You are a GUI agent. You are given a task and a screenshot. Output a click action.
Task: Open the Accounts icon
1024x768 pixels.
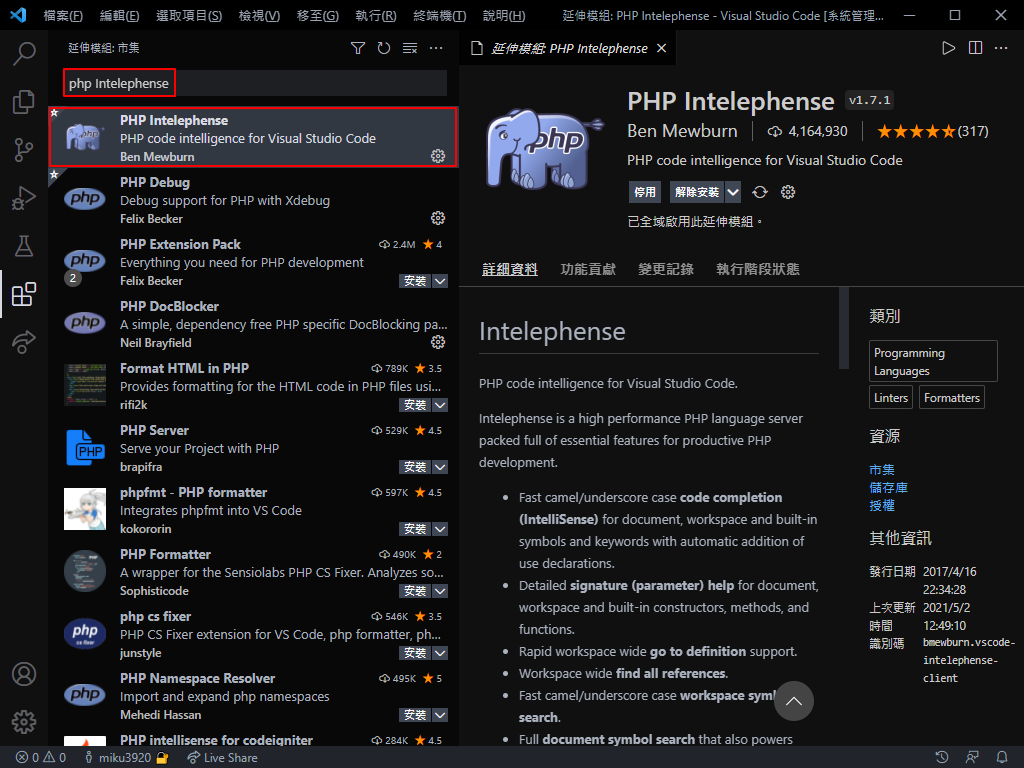(x=24, y=674)
